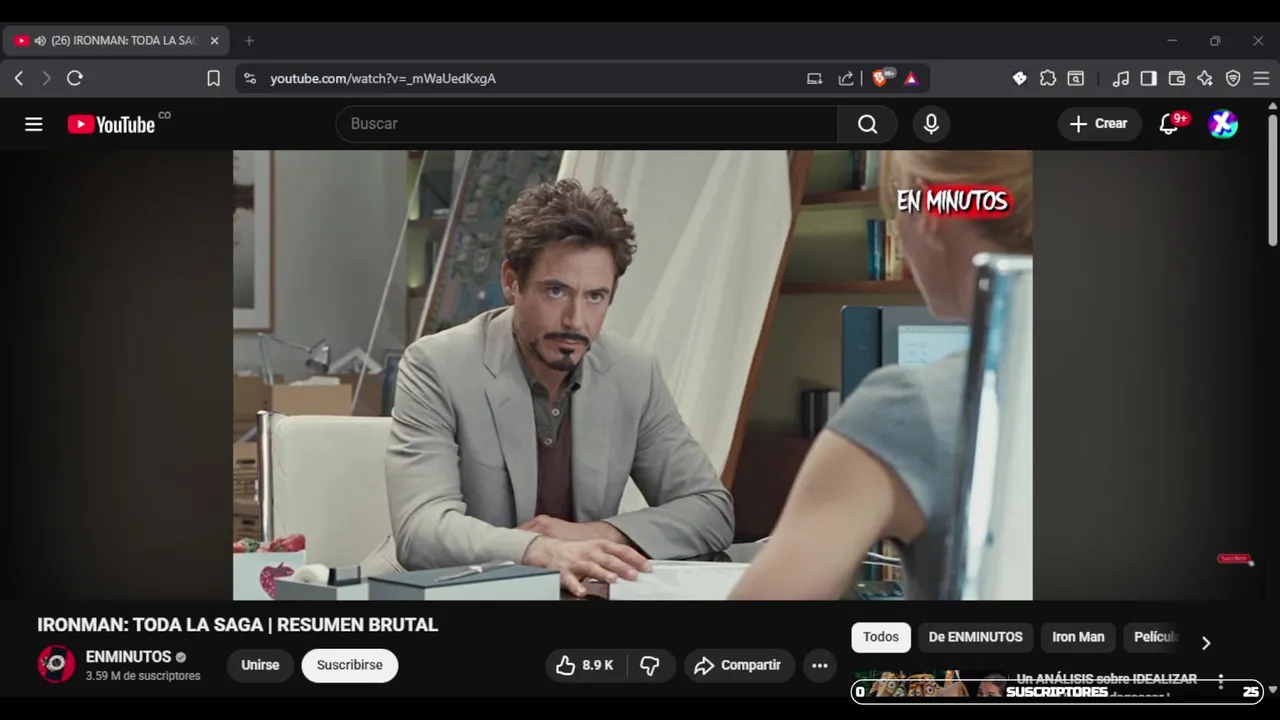Viewport: 1280px width, 720px height.
Task: Mute the tab via the speaker icon
Action: pos(40,41)
